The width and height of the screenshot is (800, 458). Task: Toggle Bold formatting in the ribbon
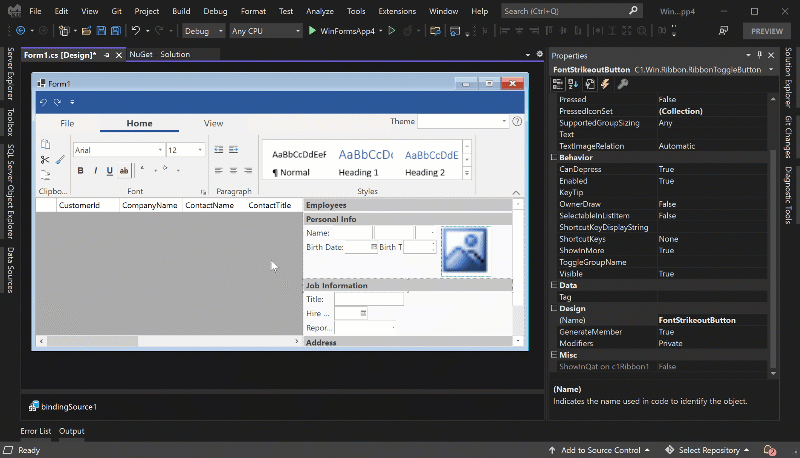80,171
